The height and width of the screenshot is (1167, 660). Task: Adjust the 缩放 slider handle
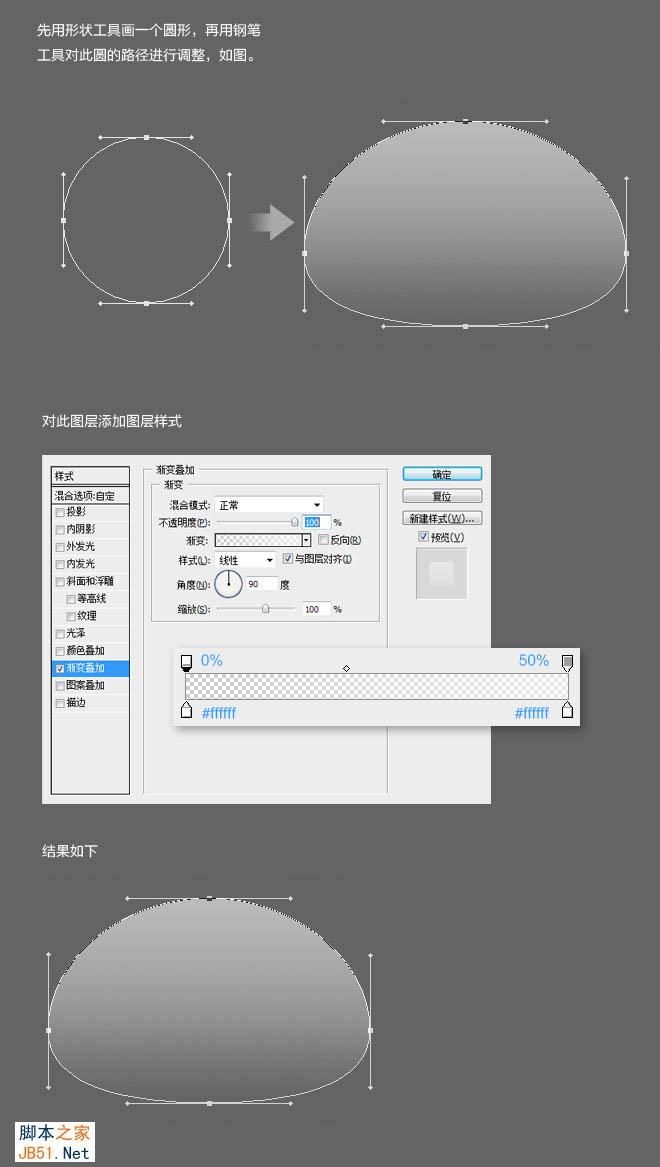(266, 609)
